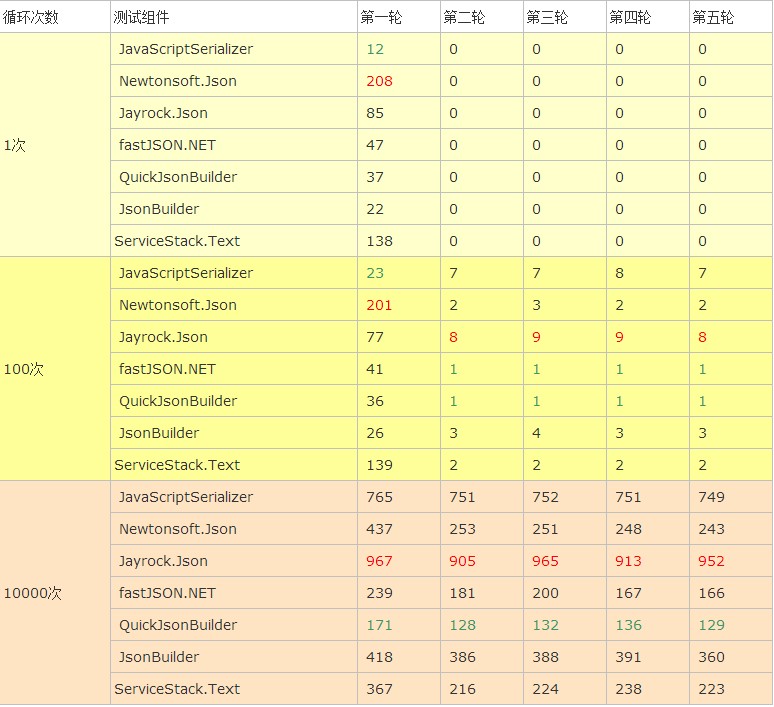Click value 224 in ServiceStack.Text row

pyautogui.click(x=545, y=689)
